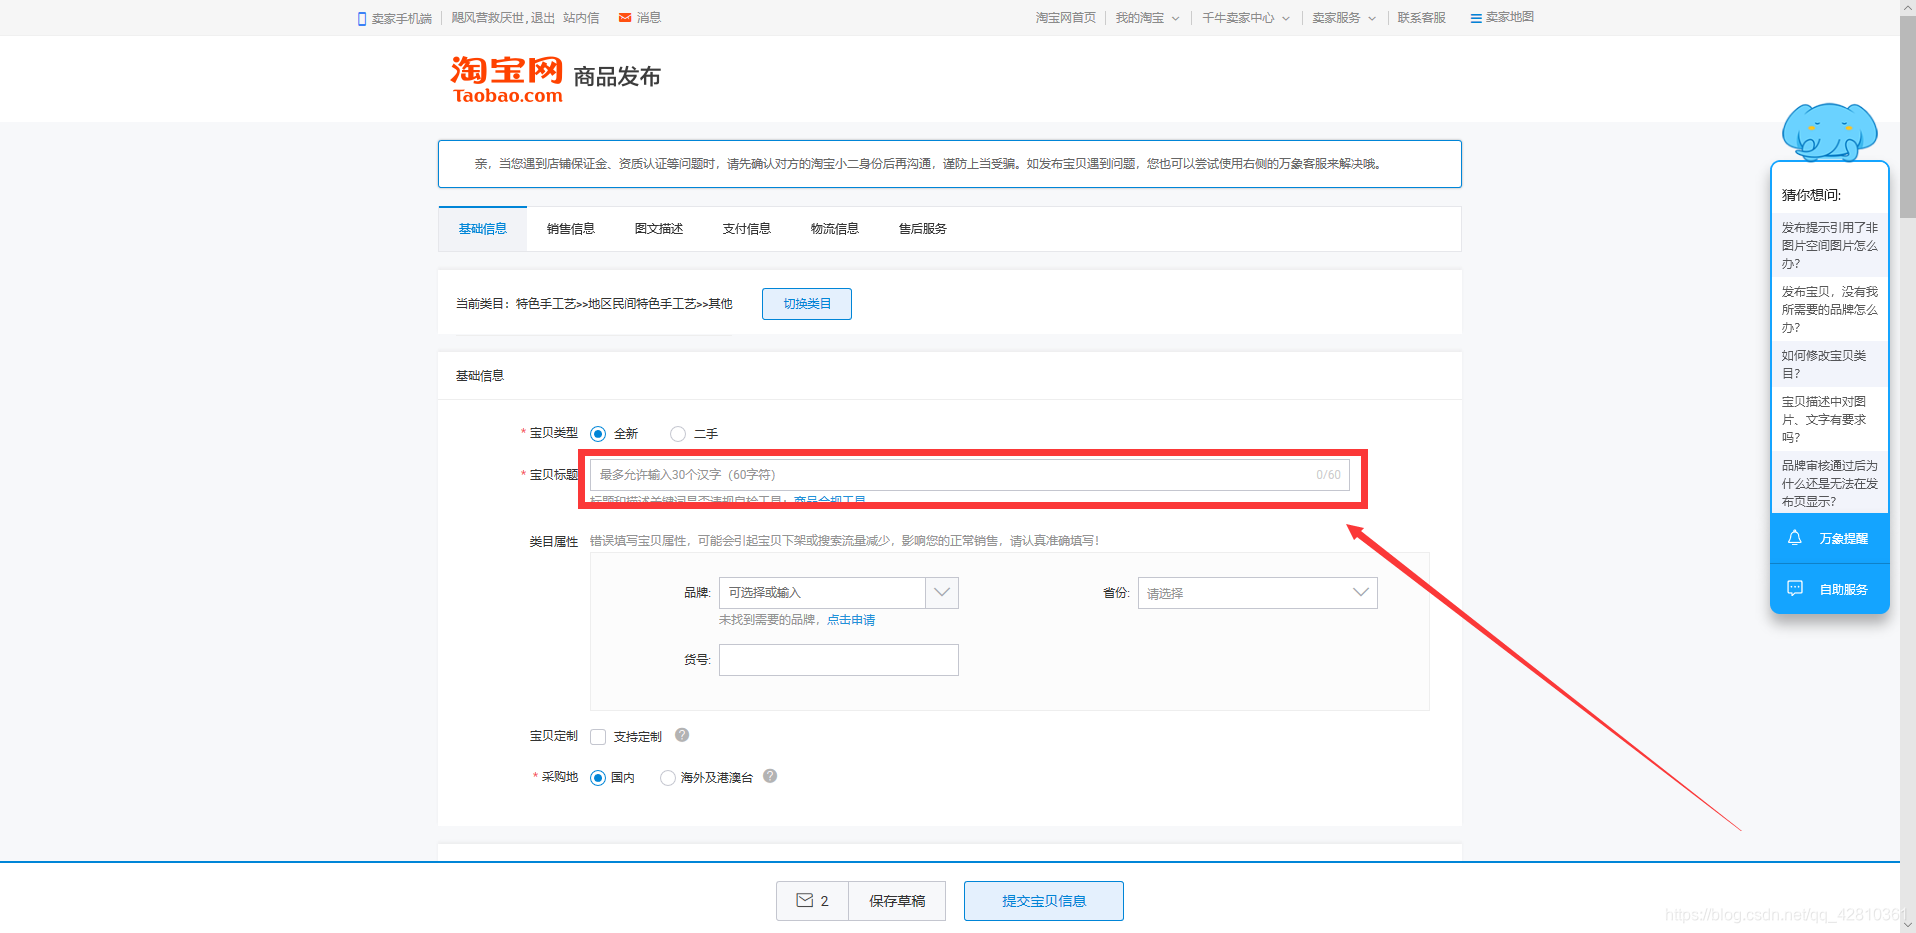Switch to the 售后服务 tab
Screen dimensions: 1916x933
pos(923,229)
